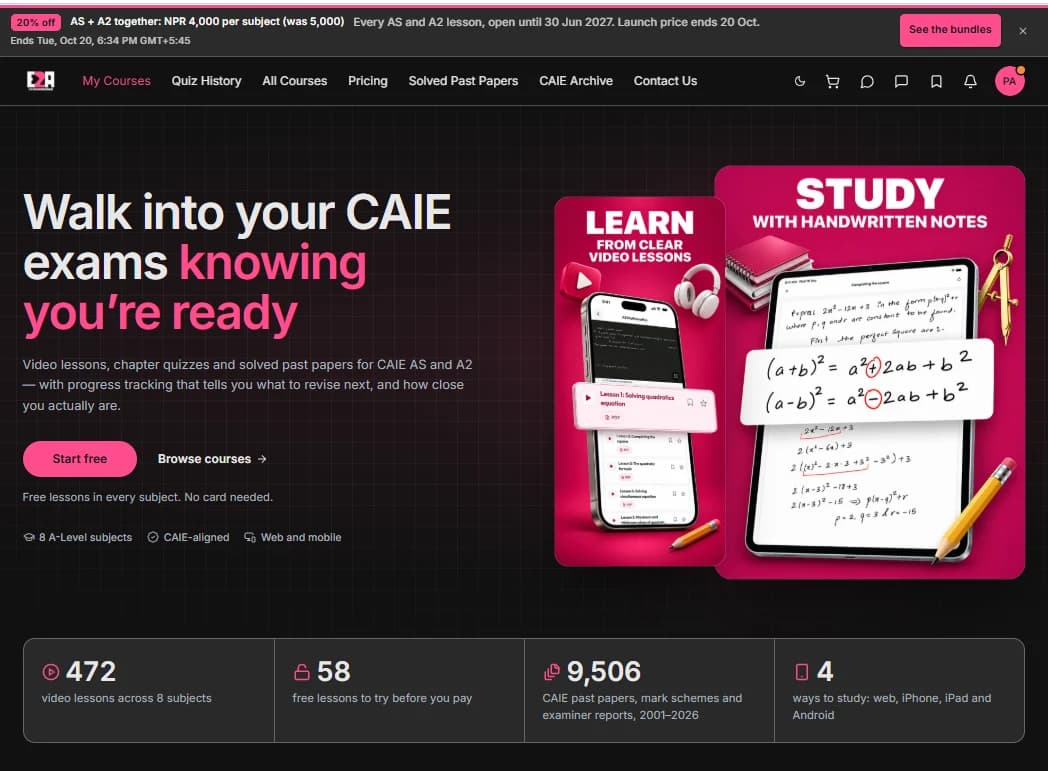Click the Learn from clear video lessons card
The width and height of the screenshot is (1048, 771).
pos(640,381)
